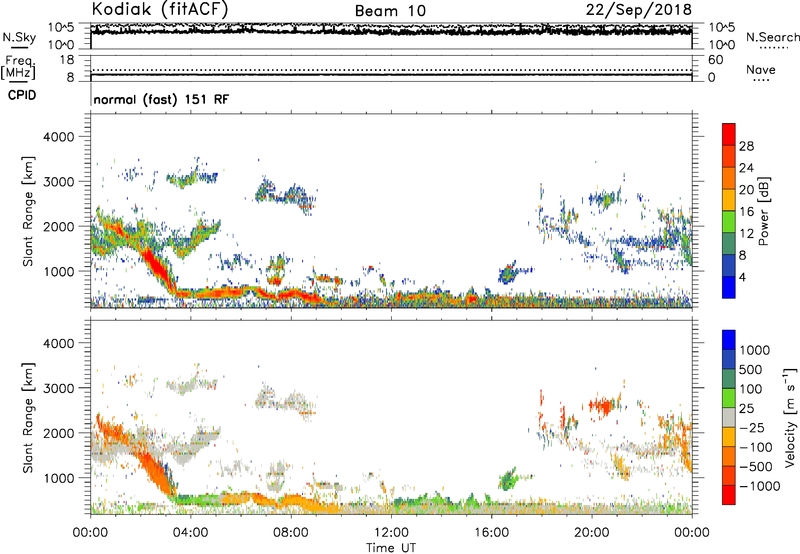This screenshot has height=554, width=800.
Task: Click "3000" on the velocity panel axis
Action: click(x=59, y=388)
